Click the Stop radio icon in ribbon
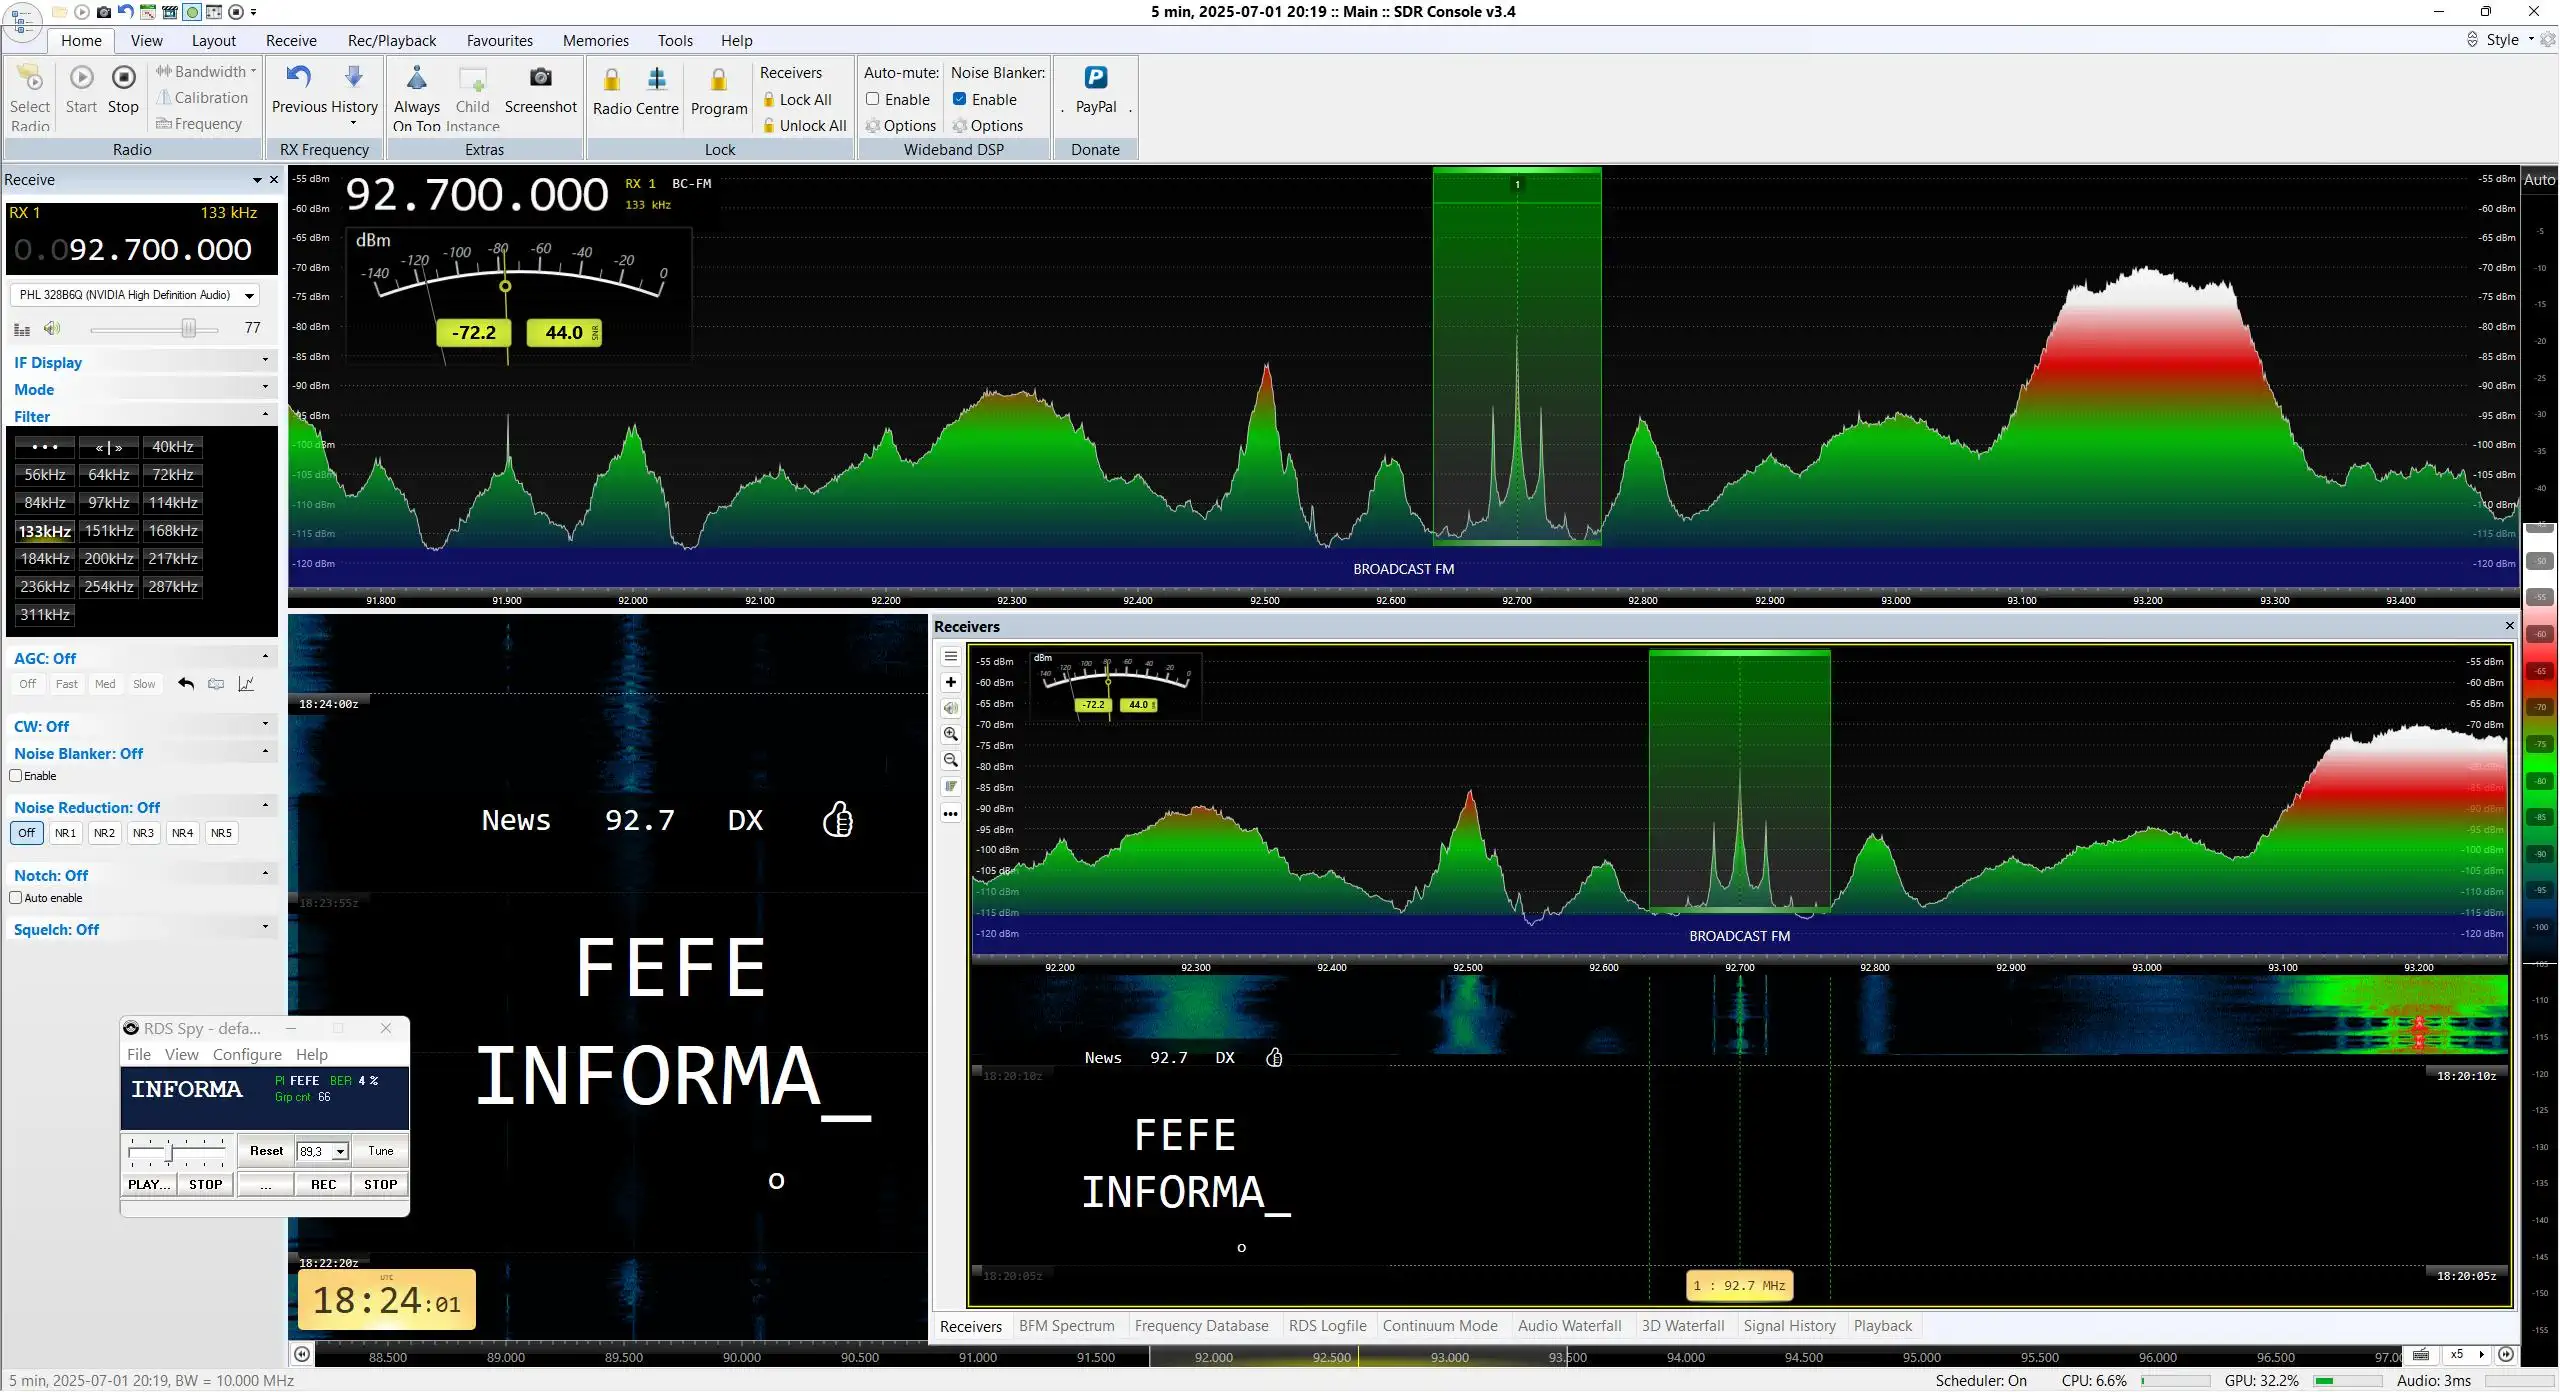Viewport: 2560px width, 1392px height. [x=123, y=77]
